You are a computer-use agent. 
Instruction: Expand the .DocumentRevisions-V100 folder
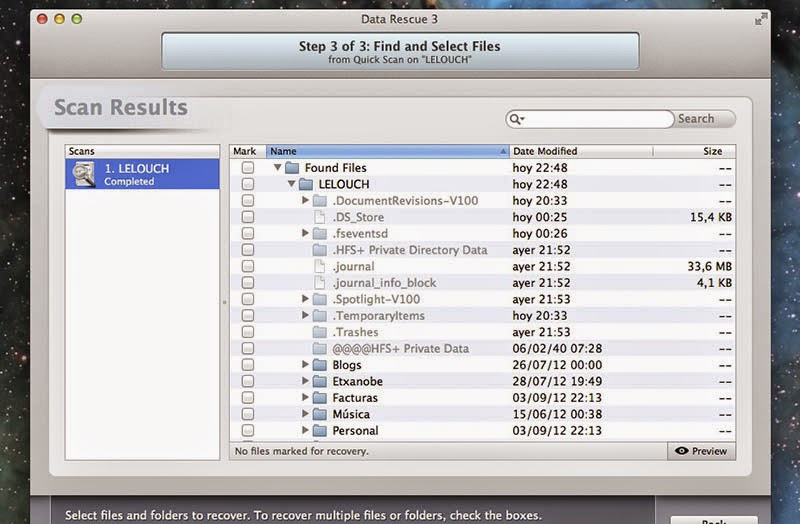click(305, 200)
